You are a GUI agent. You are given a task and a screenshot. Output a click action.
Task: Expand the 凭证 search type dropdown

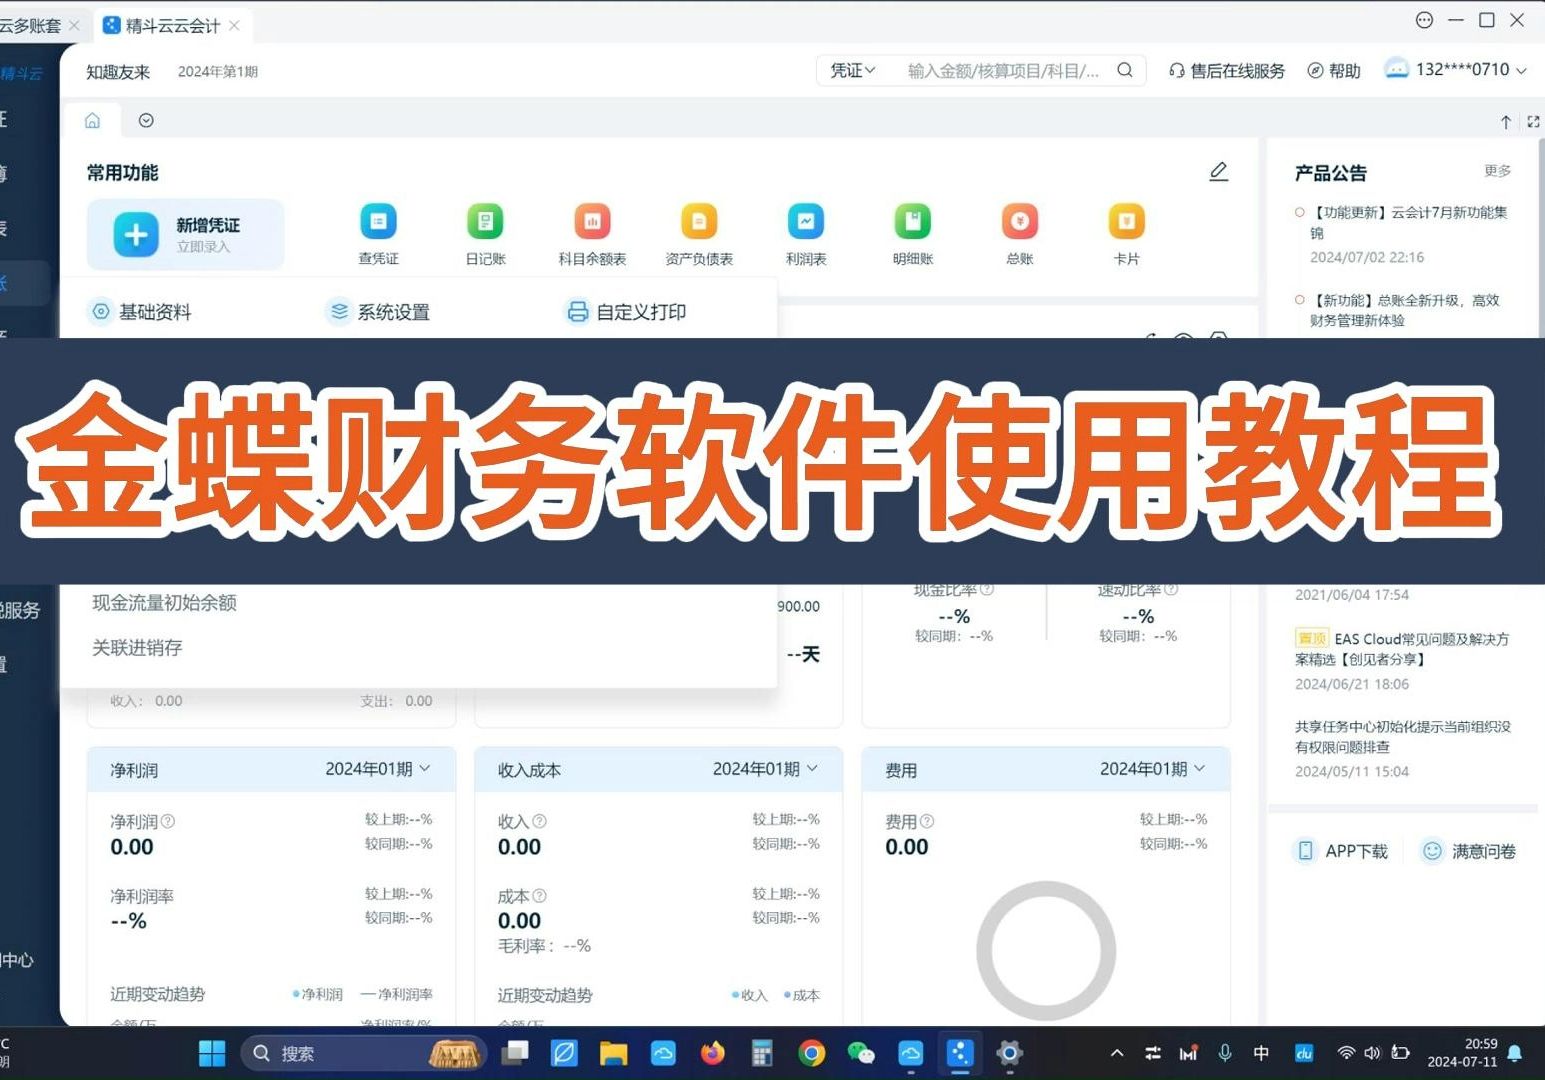(x=853, y=70)
